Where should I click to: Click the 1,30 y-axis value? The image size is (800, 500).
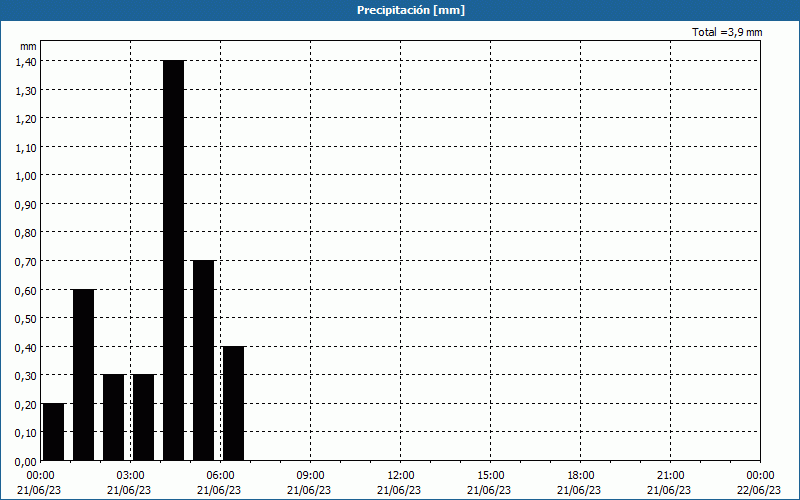(26, 90)
